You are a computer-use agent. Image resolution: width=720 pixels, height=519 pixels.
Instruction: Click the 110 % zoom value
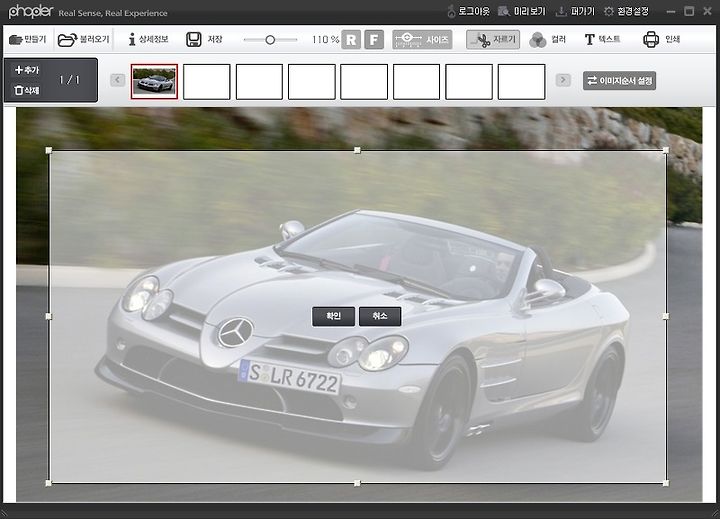click(x=326, y=39)
